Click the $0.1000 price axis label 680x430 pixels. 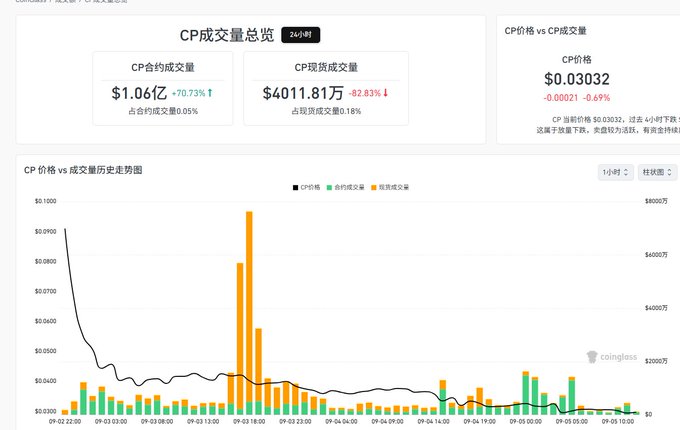(46, 201)
